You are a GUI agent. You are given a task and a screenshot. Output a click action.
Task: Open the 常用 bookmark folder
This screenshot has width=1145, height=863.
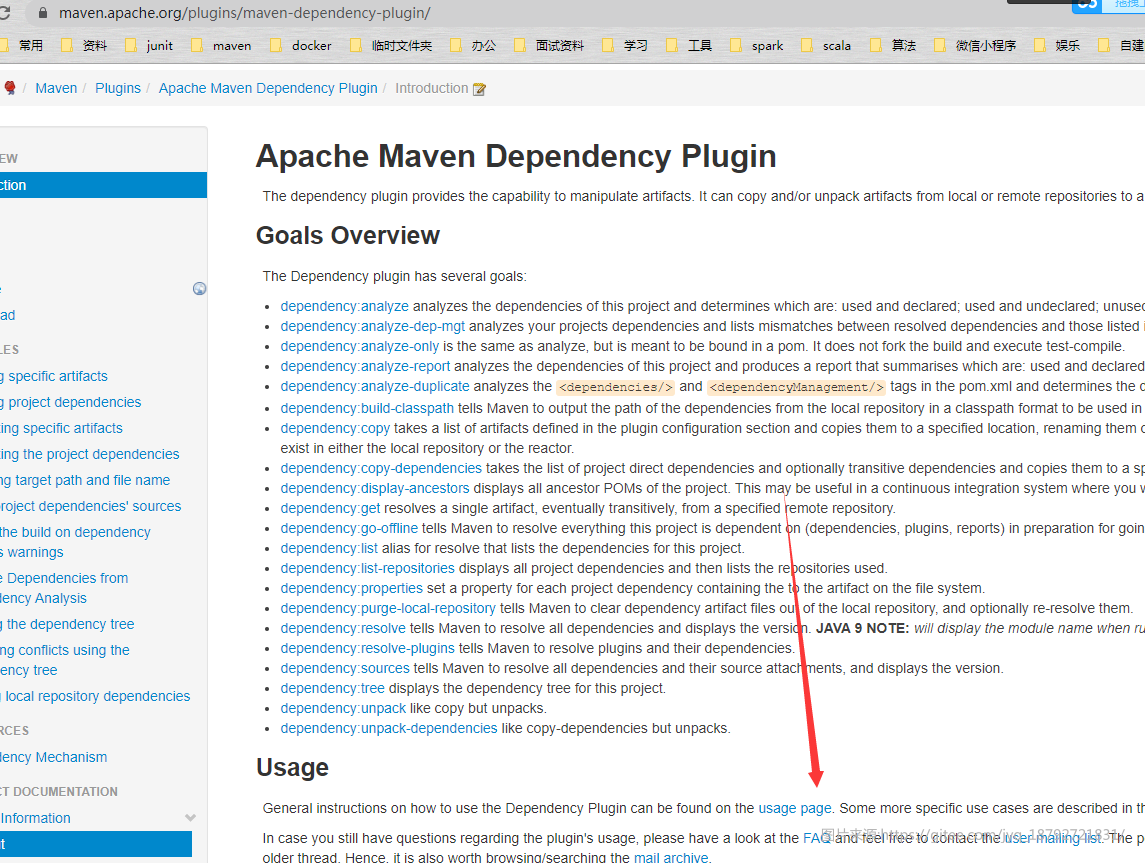pos(22,45)
